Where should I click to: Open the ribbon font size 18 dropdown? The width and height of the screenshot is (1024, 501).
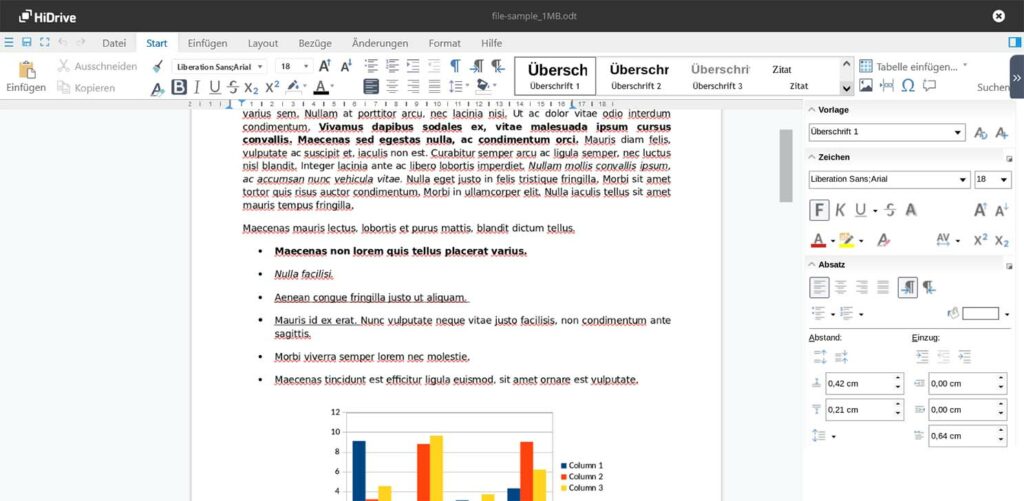click(306, 67)
